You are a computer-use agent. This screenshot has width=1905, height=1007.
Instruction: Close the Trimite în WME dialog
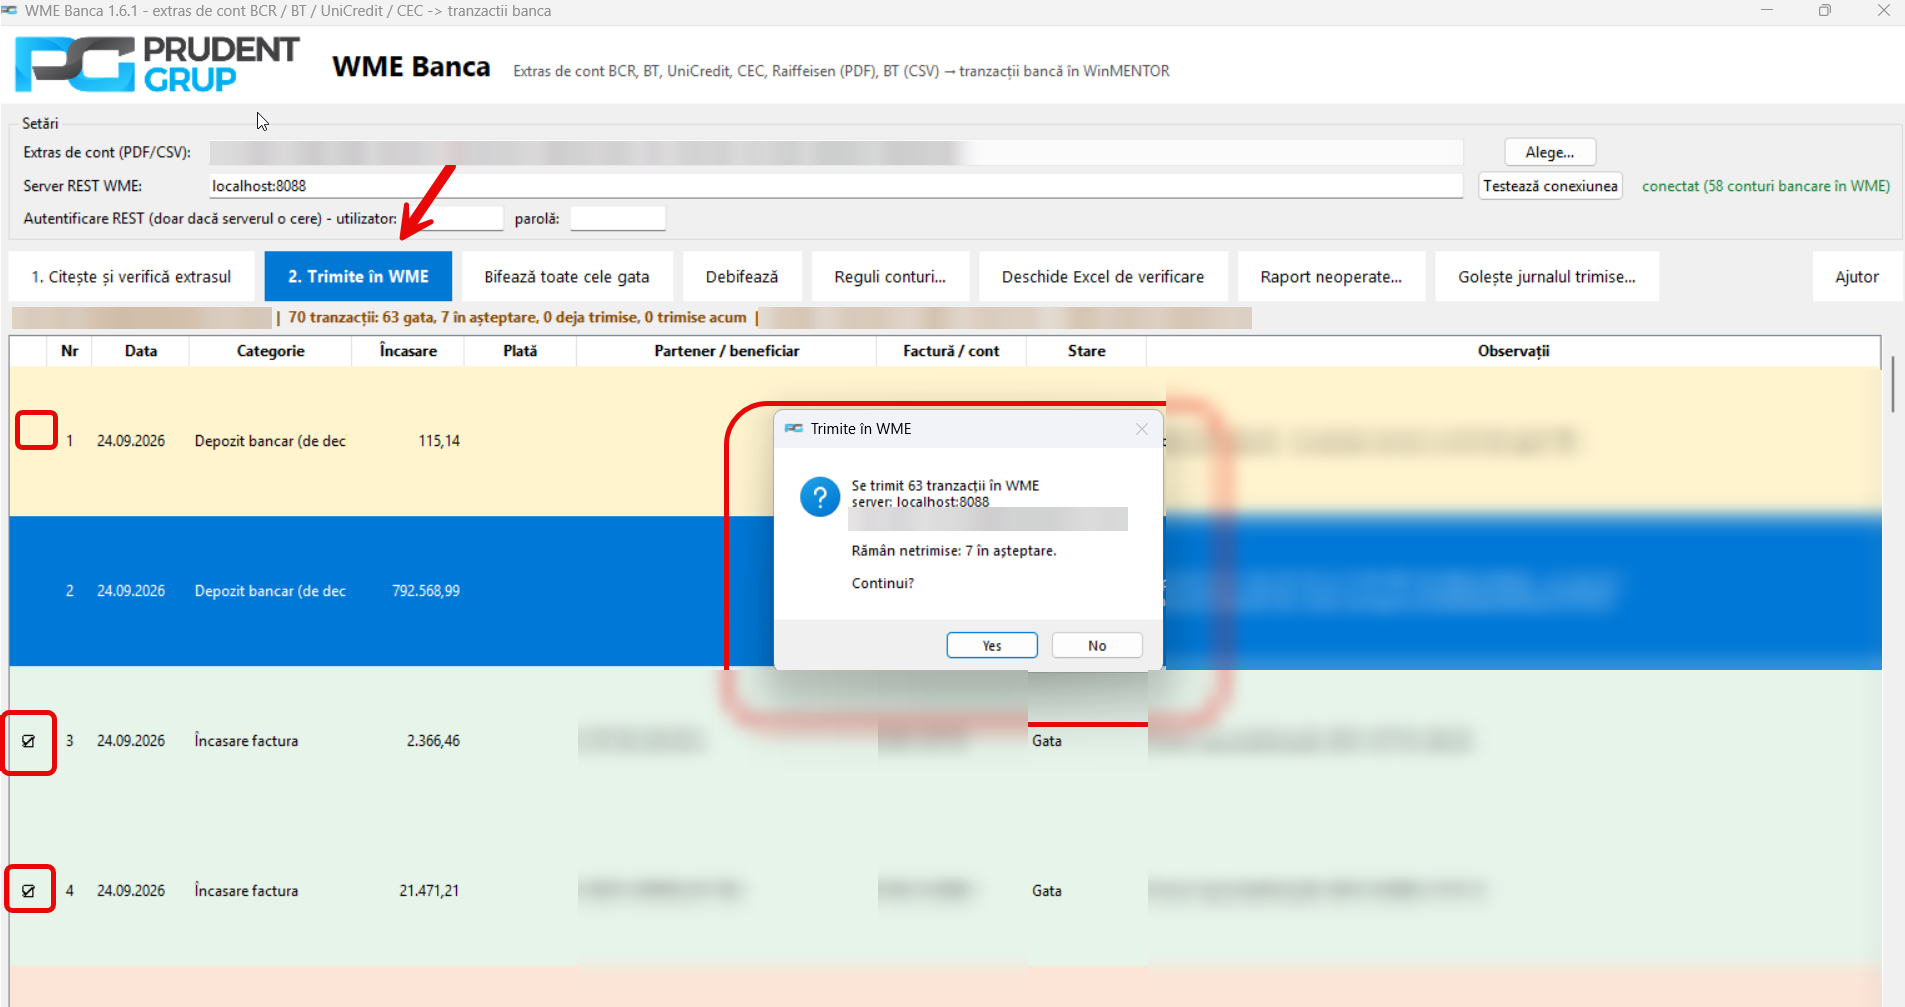1141,429
